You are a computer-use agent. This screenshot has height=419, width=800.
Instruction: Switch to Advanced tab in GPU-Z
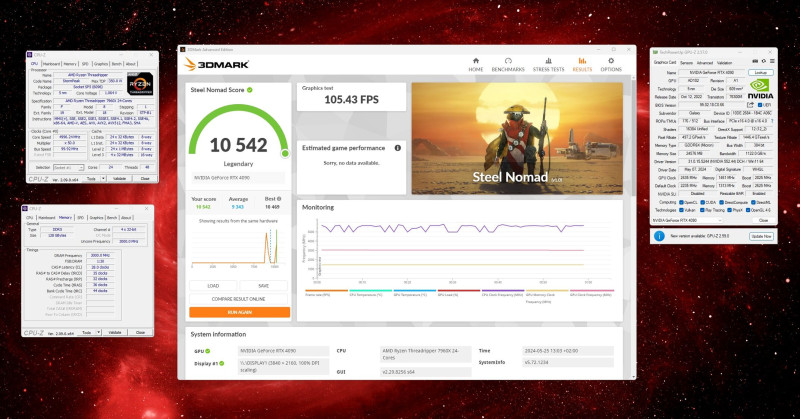pyautogui.click(x=705, y=63)
